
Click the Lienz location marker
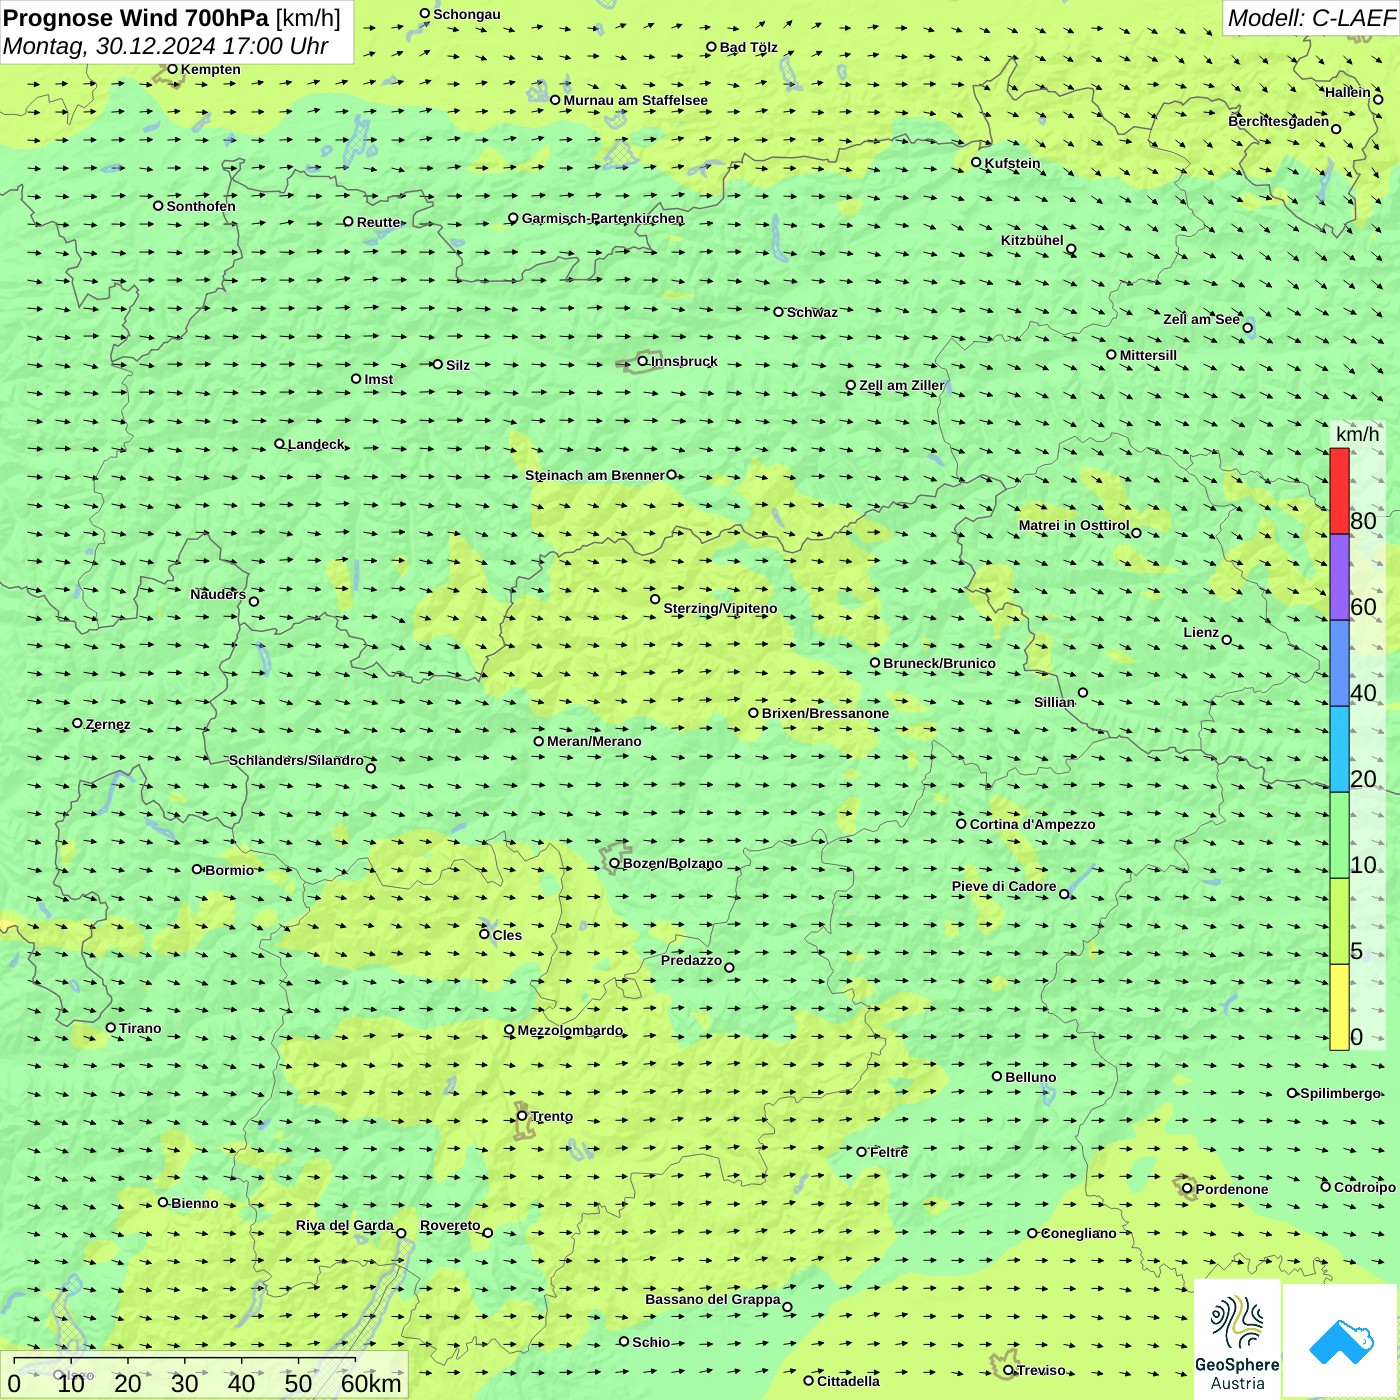click(1227, 640)
